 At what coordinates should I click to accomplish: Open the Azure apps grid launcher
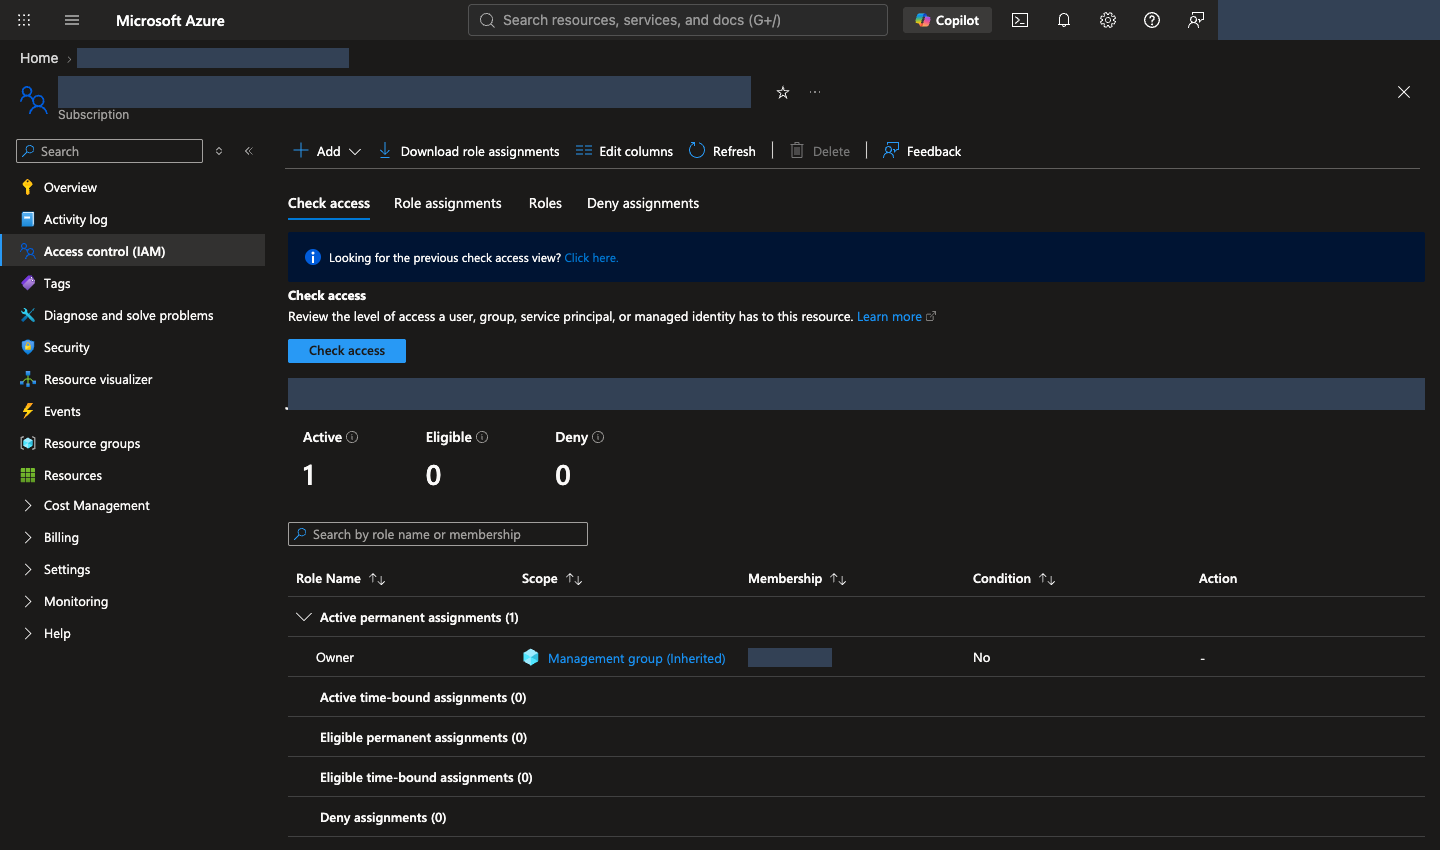tap(24, 20)
